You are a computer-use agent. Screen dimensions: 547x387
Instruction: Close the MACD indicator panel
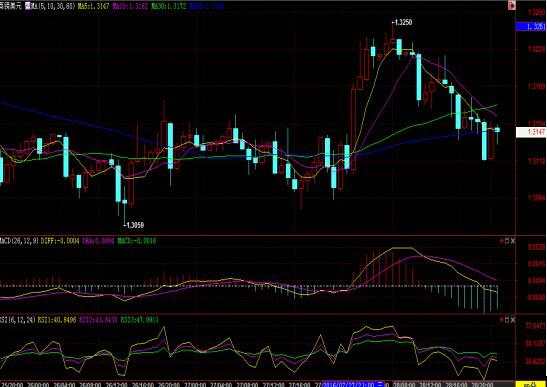[513, 241]
